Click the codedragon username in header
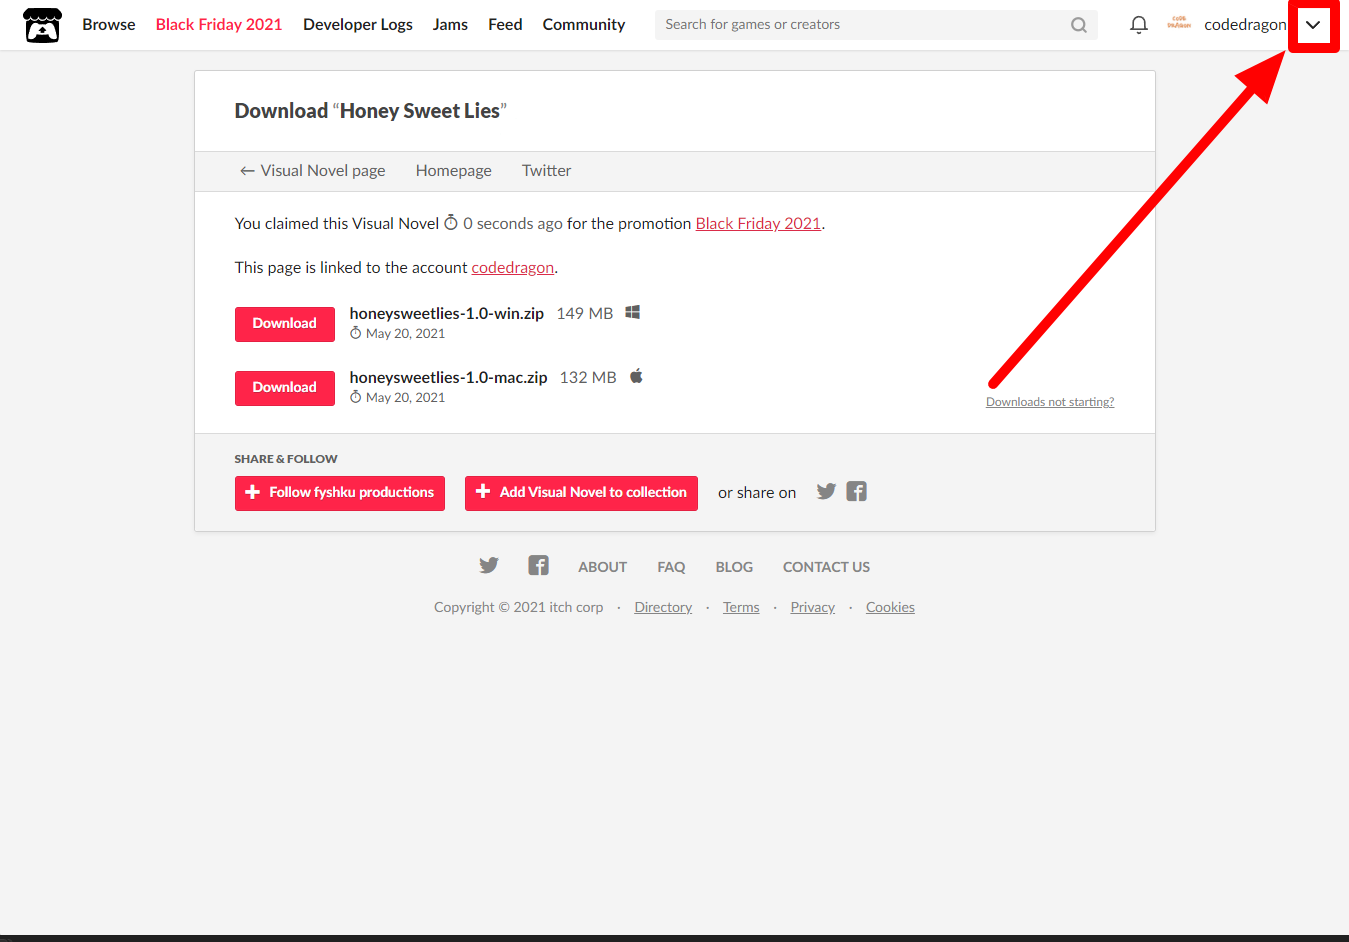This screenshot has width=1349, height=942. (1245, 25)
